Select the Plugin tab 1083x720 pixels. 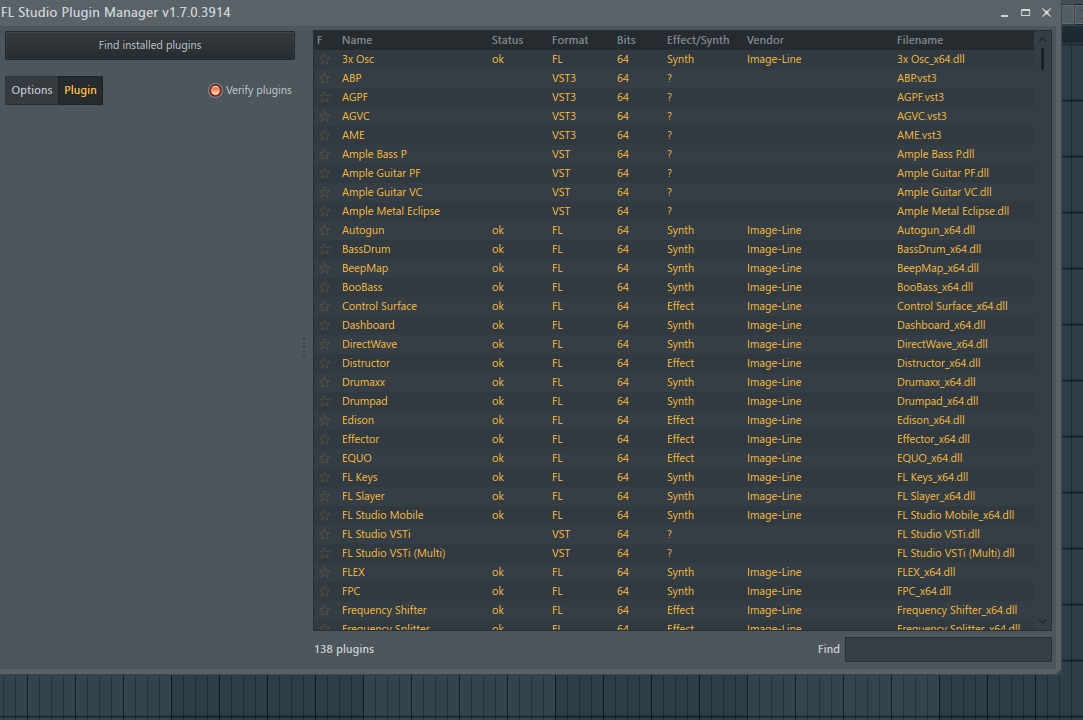click(x=80, y=91)
